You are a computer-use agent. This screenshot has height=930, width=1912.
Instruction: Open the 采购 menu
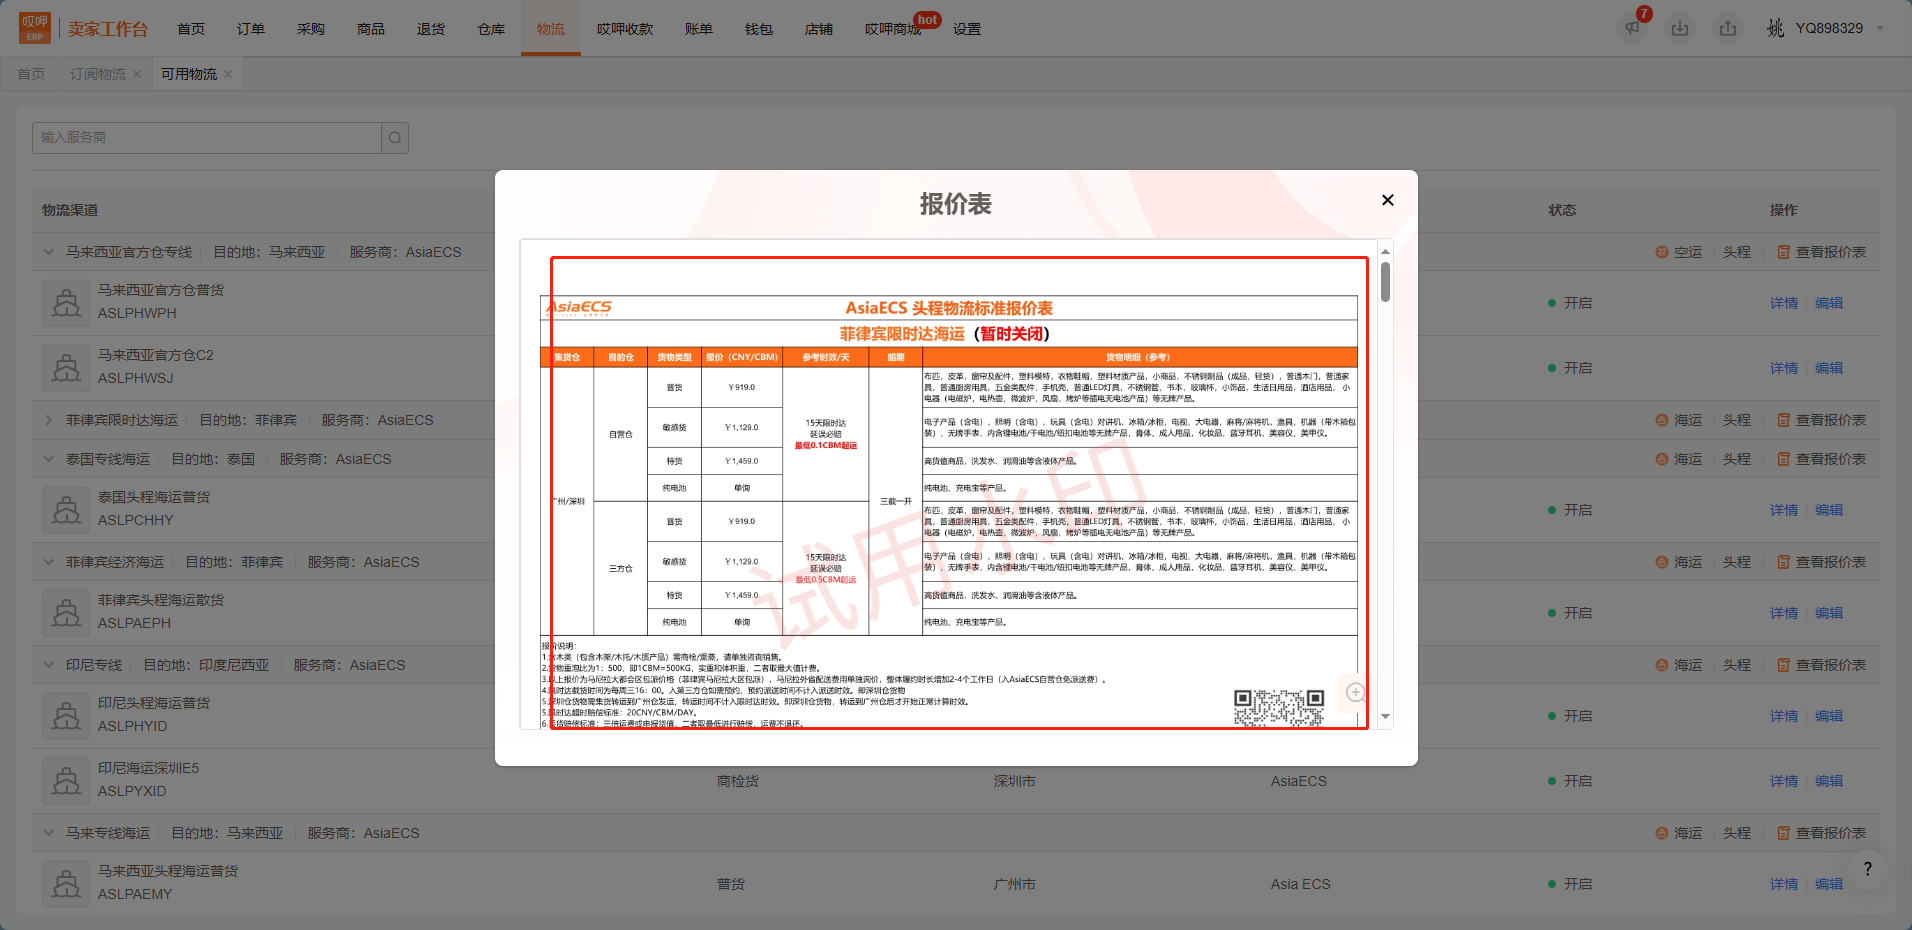tap(311, 29)
